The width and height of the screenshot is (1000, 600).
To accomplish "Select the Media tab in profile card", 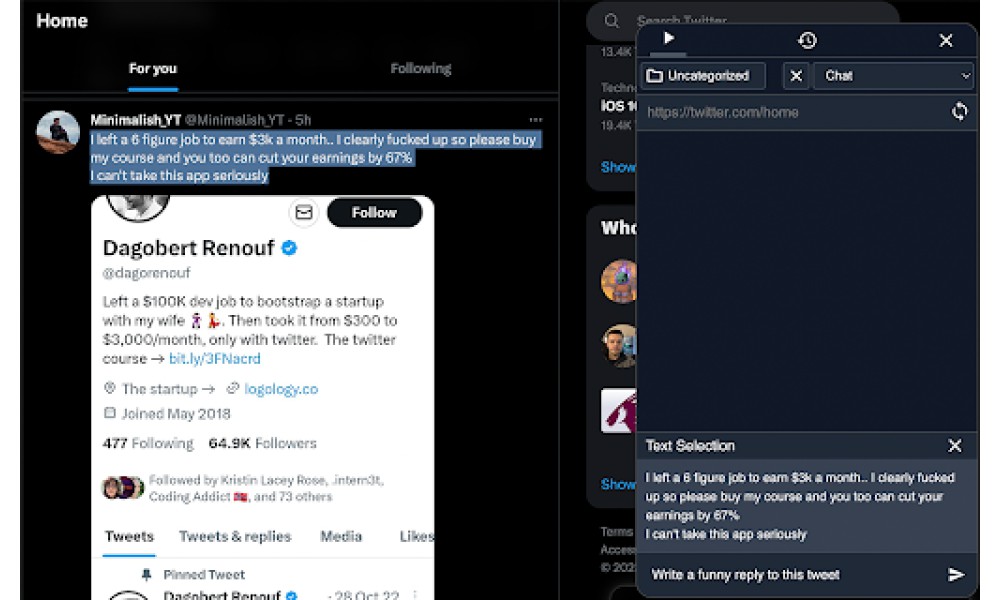I will click(x=341, y=537).
